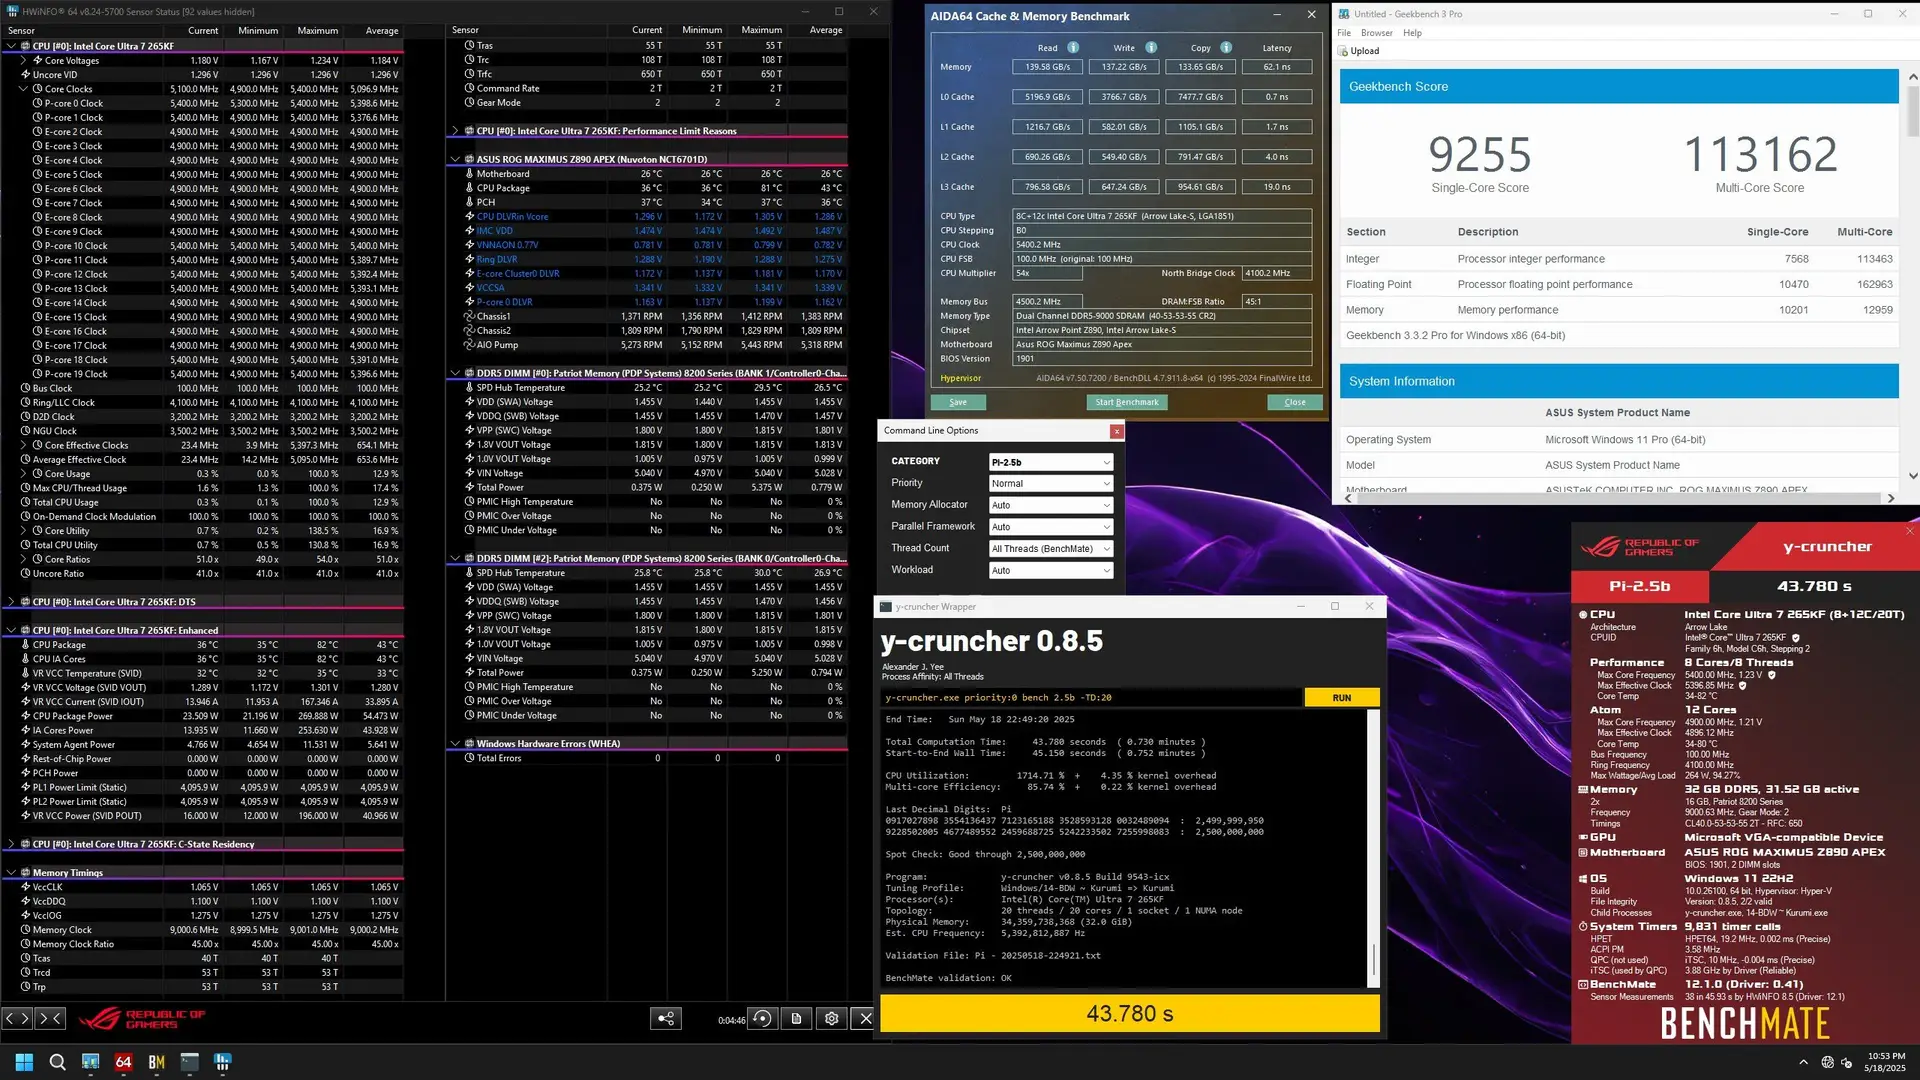1920x1080 pixels.
Task: Expand the Performance Limit Reasons section
Action: (455, 131)
